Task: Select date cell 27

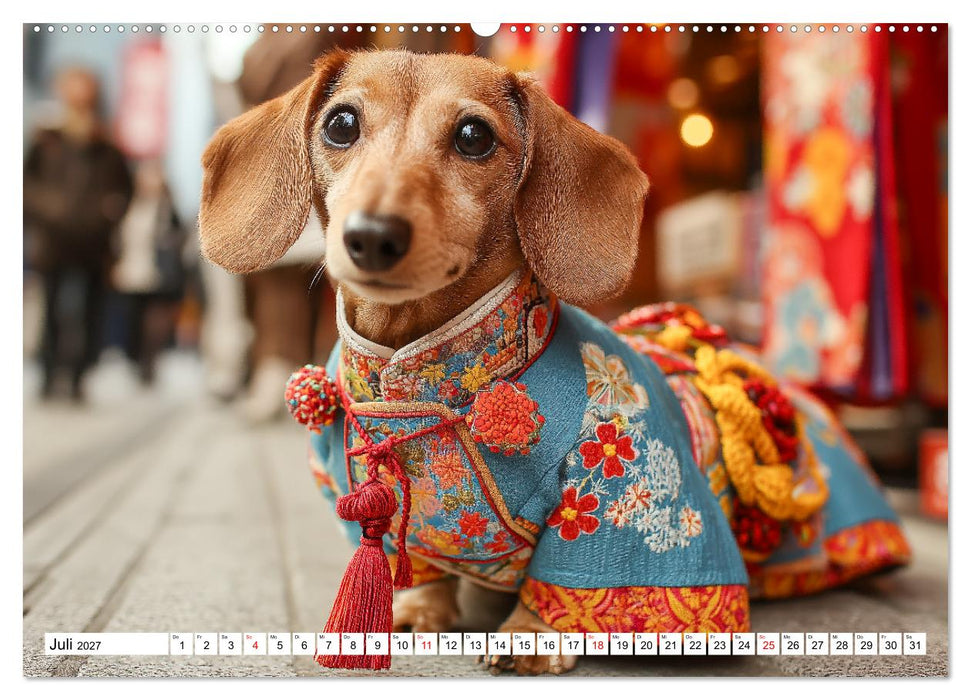Action: (x=817, y=644)
